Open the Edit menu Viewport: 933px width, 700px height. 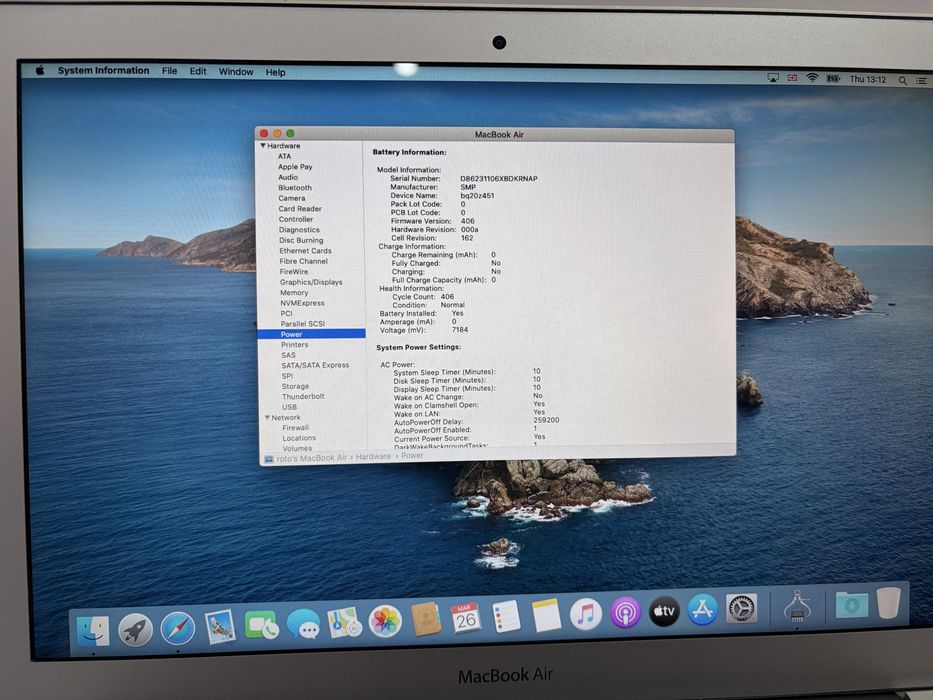click(198, 71)
